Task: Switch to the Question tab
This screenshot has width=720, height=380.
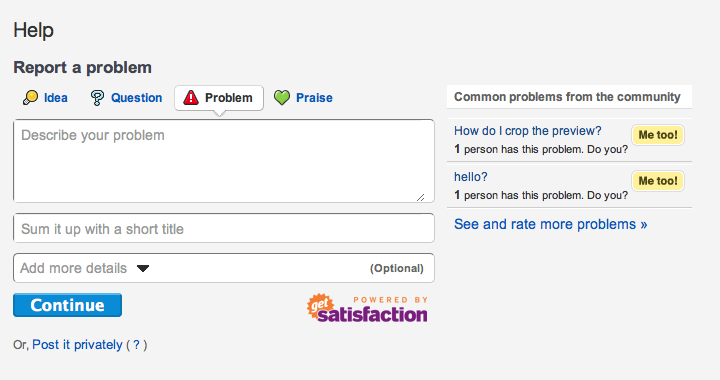Action: click(126, 98)
